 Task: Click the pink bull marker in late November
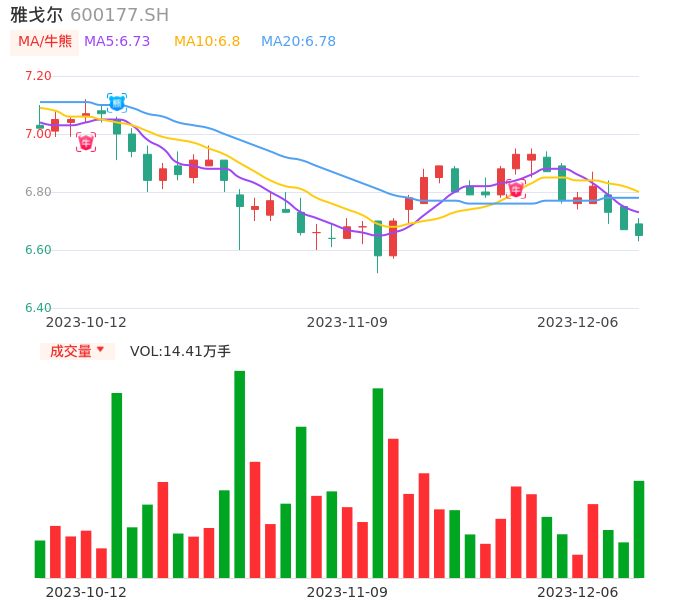coord(516,189)
